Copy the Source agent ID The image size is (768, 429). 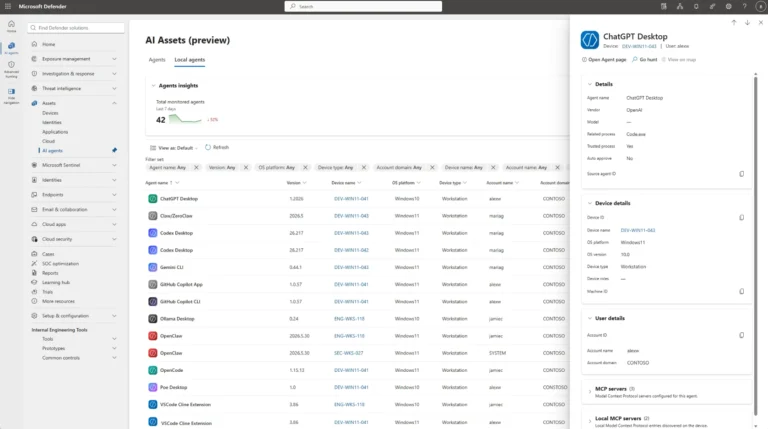click(x=742, y=174)
